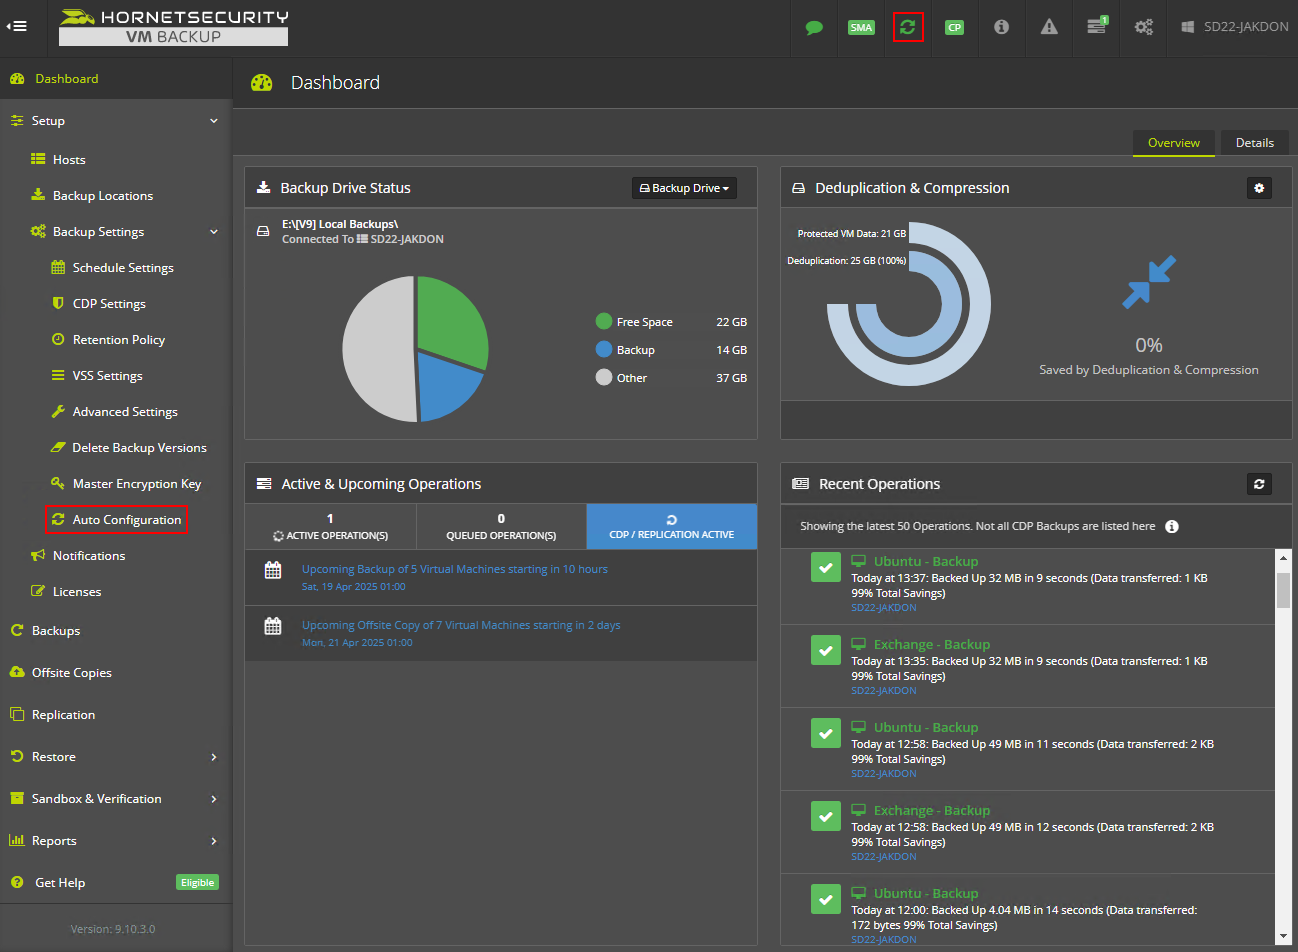Expand the Sandbox & Verification menu arrow

pyautogui.click(x=213, y=799)
